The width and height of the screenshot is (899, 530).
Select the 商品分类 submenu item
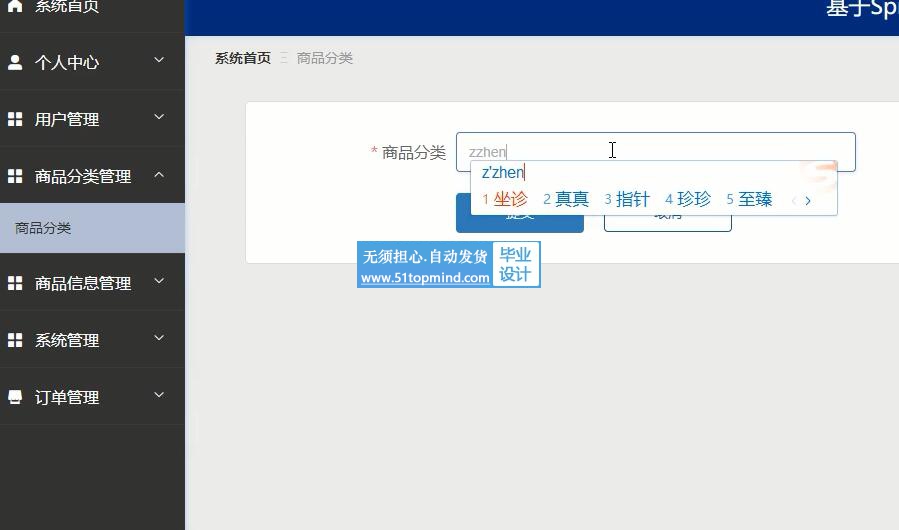(92, 228)
